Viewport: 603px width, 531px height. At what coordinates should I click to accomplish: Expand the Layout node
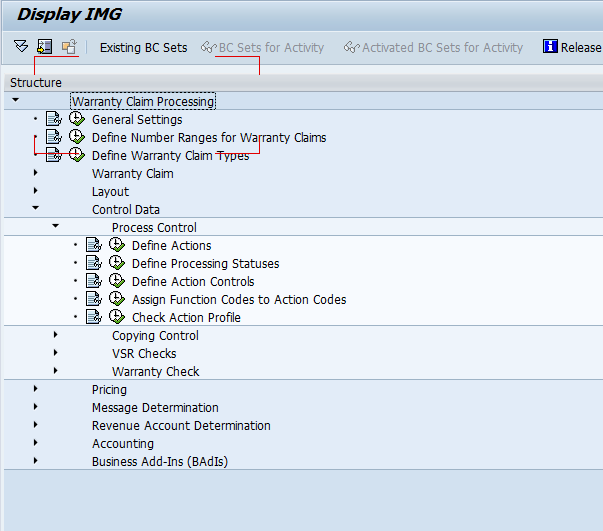(x=35, y=191)
